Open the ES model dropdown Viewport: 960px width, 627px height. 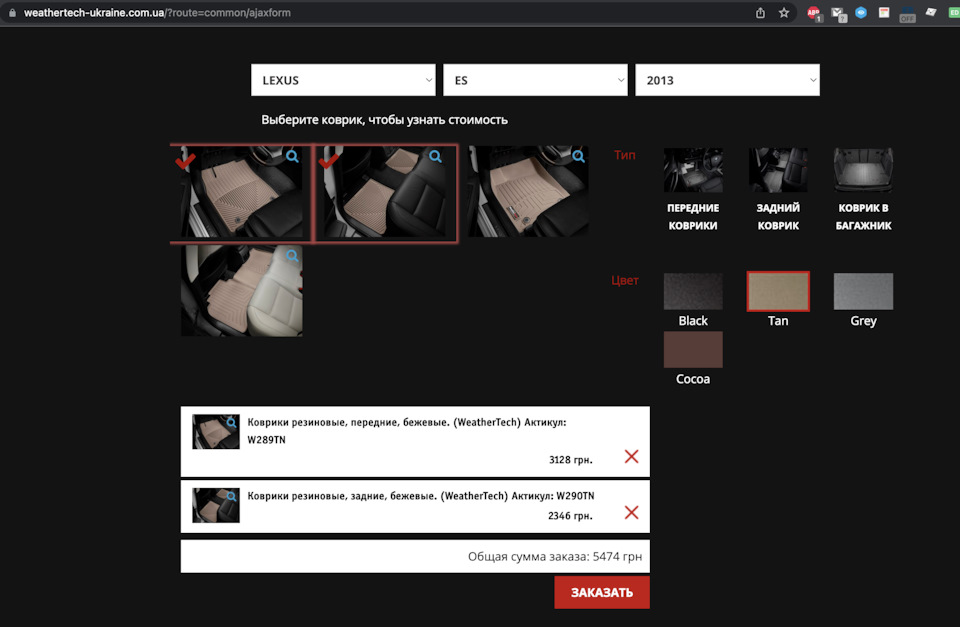pyautogui.click(x=535, y=80)
